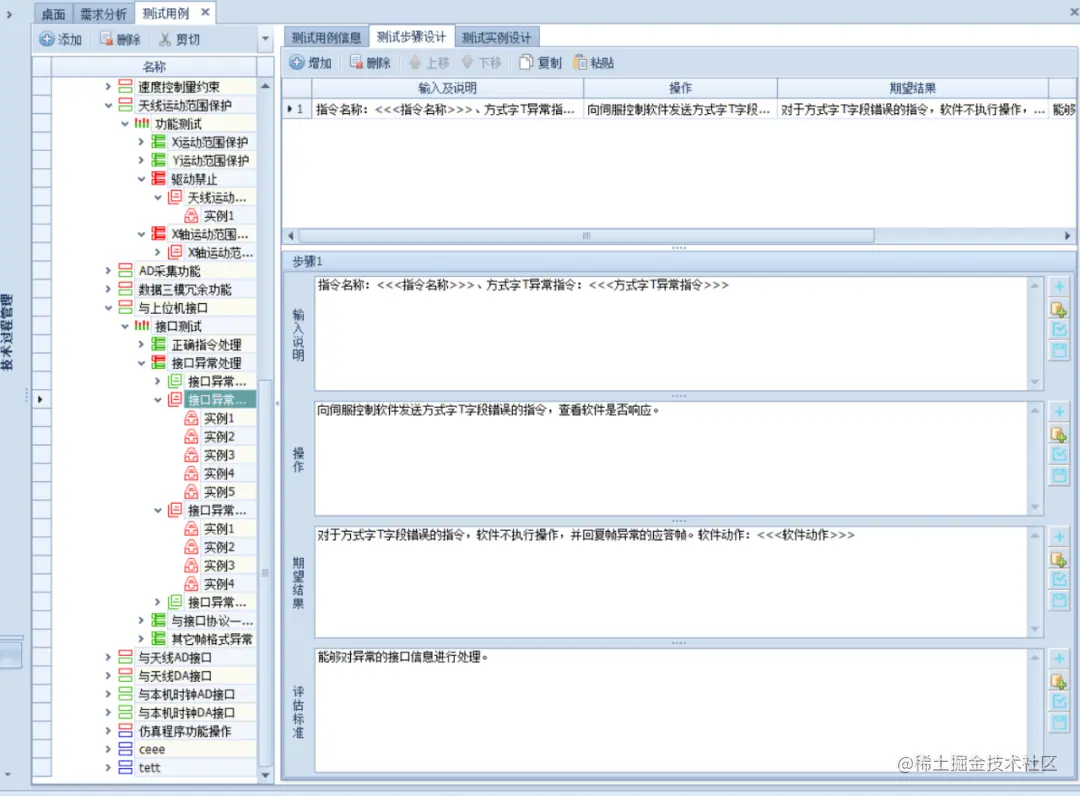Expand the 数据三模冗余功能 node
Image resolution: width=1080 pixels, height=796 pixels.
(108, 289)
